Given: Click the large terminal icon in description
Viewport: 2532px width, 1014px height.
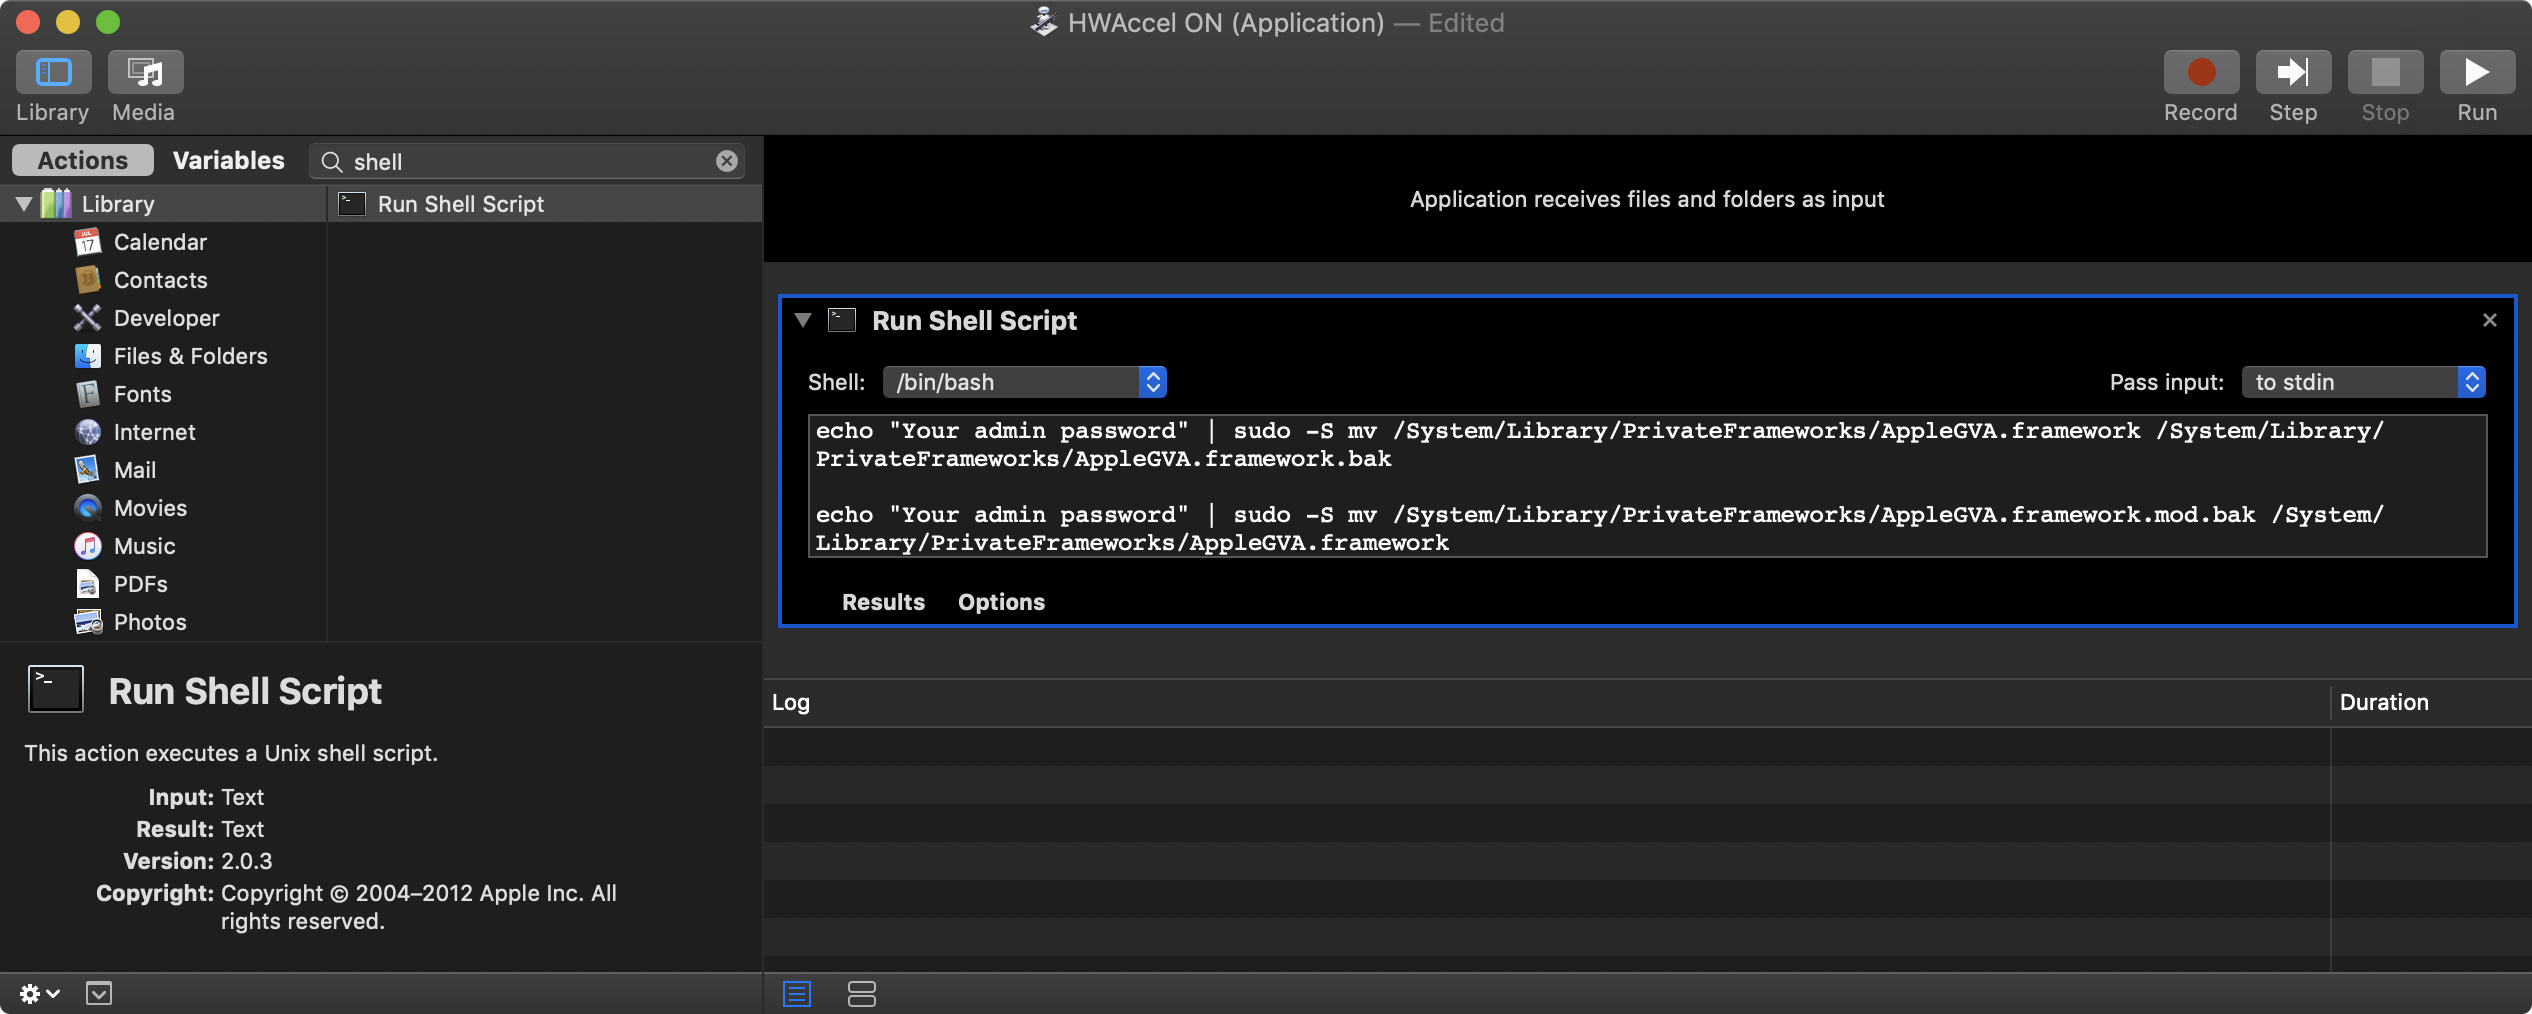Looking at the screenshot, I should point(55,689).
